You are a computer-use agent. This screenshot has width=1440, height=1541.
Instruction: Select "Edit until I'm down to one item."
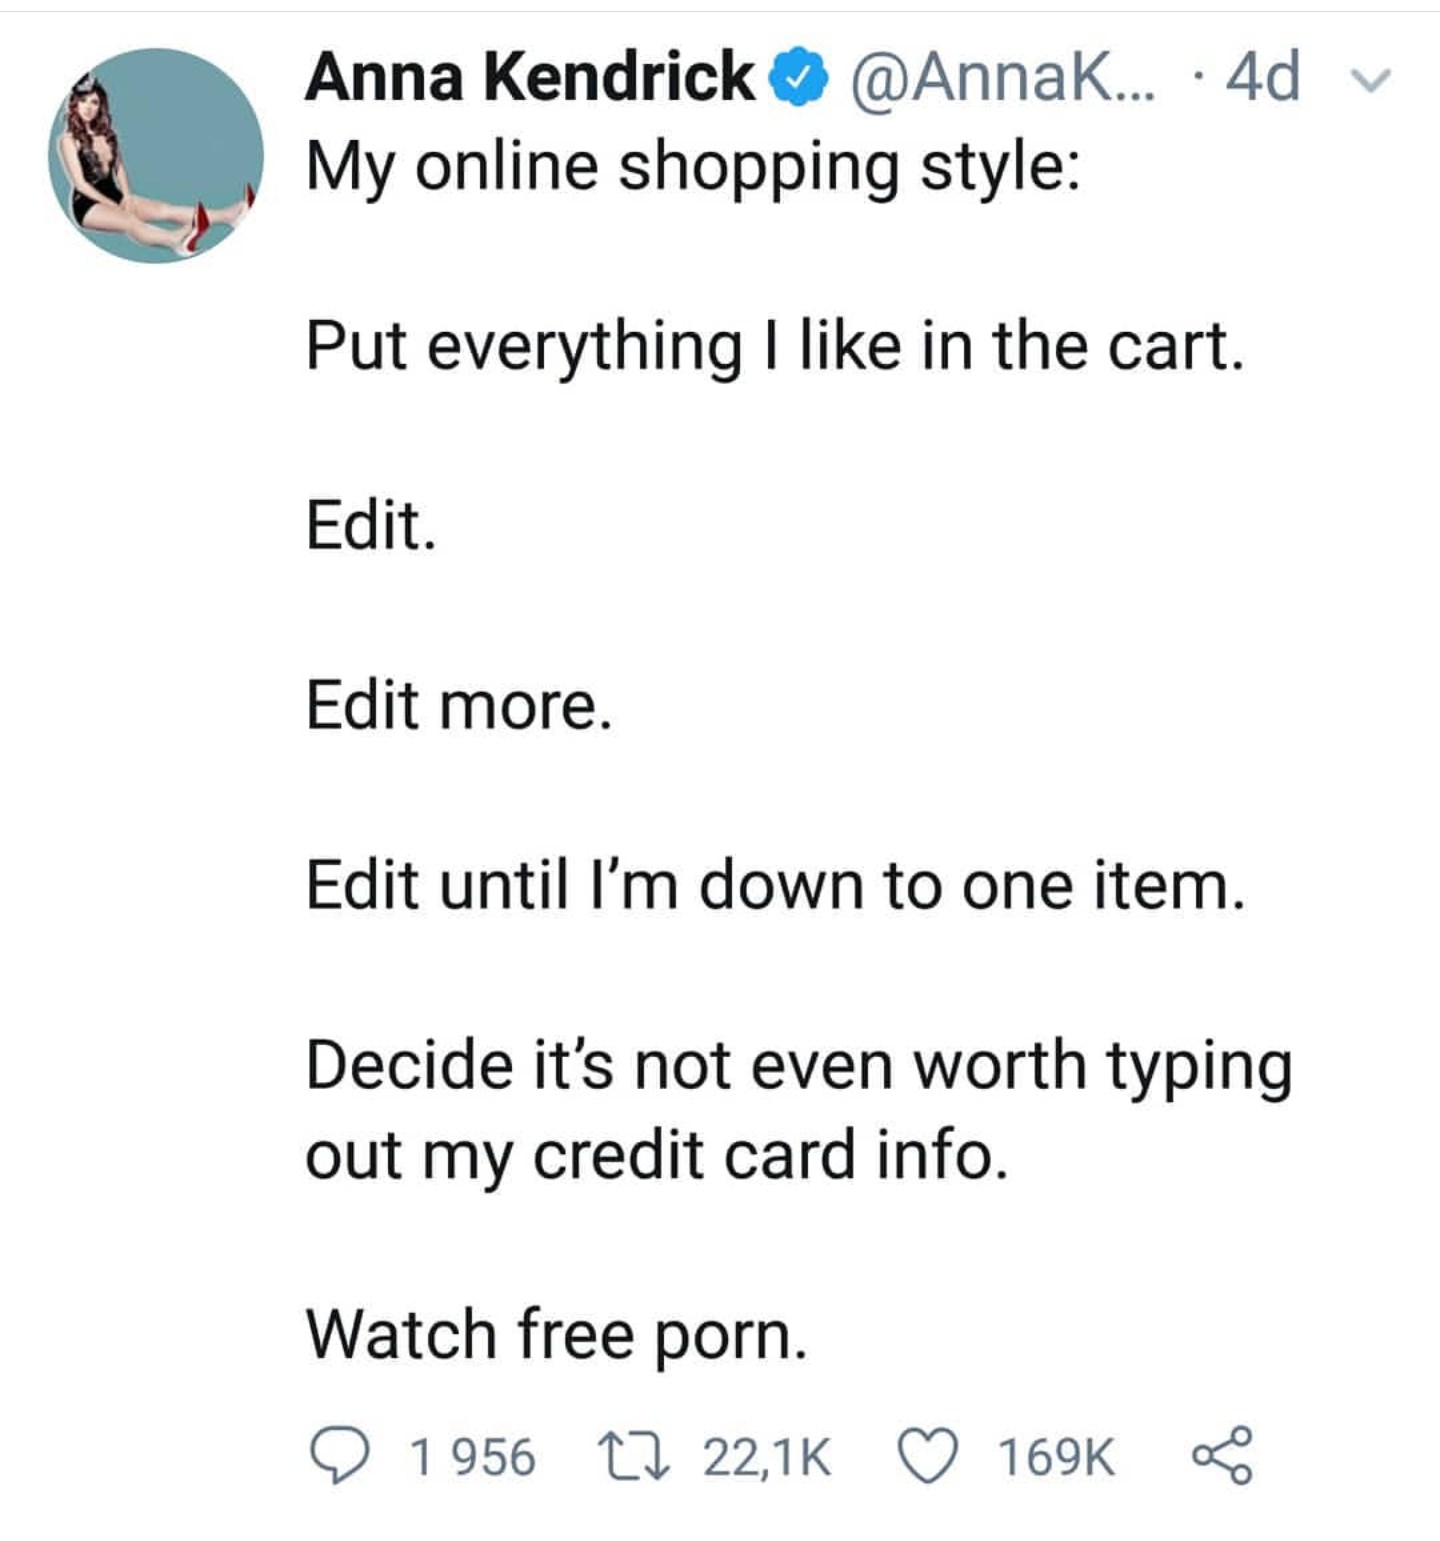click(776, 885)
